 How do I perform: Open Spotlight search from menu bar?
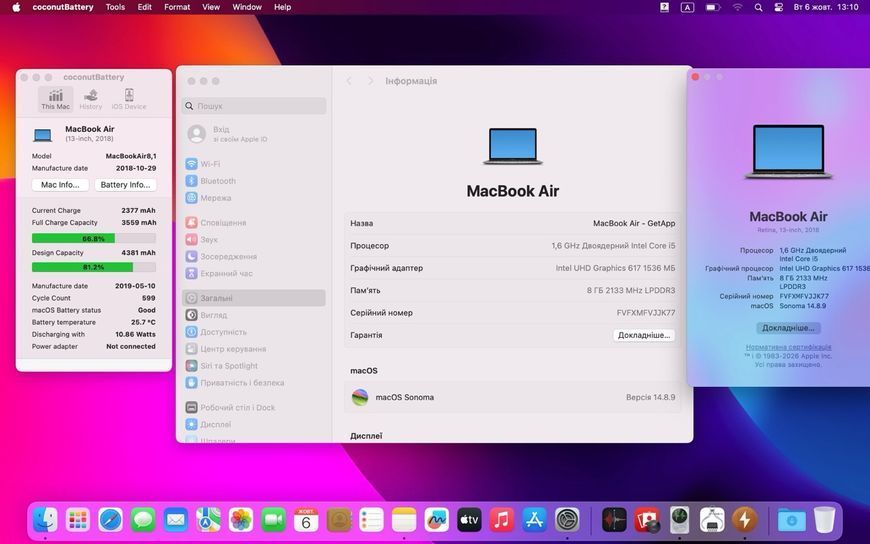coord(758,7)
